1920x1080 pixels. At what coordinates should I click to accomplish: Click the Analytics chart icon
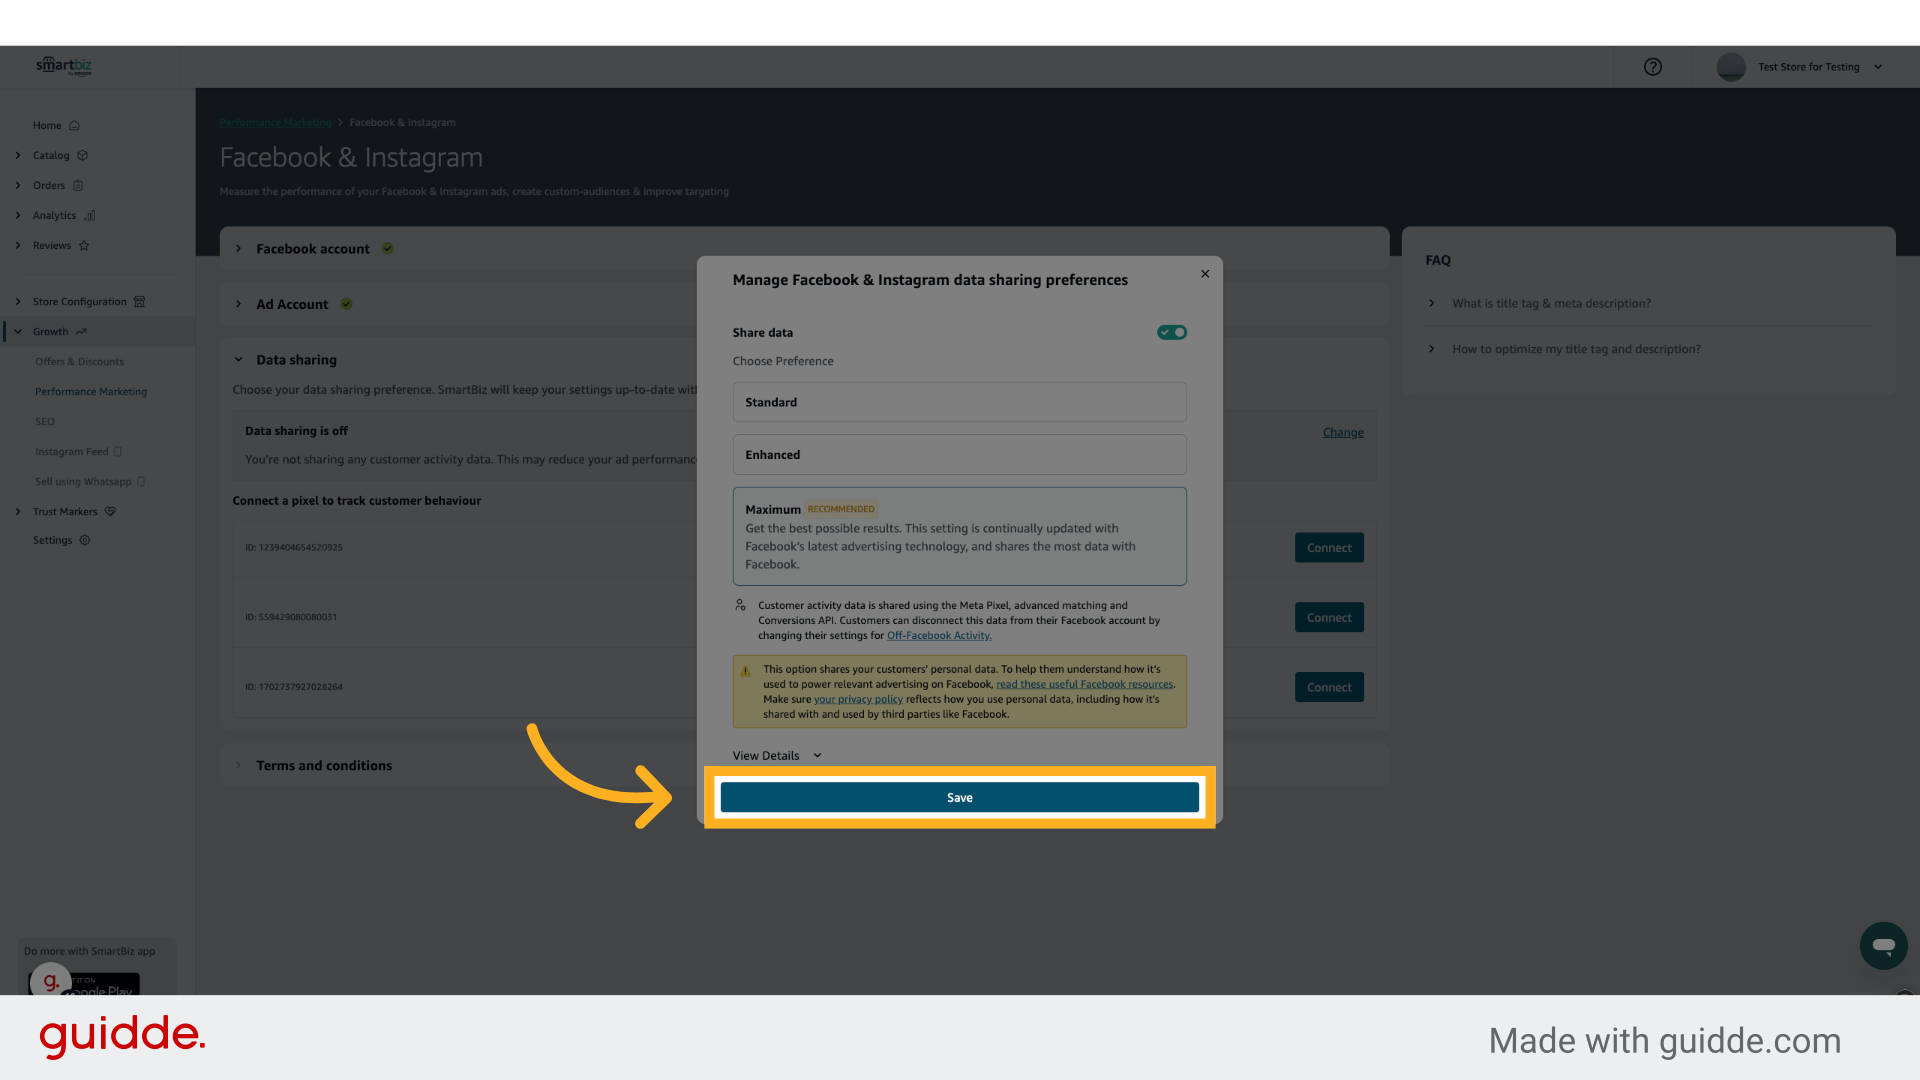tap(89, 216)
